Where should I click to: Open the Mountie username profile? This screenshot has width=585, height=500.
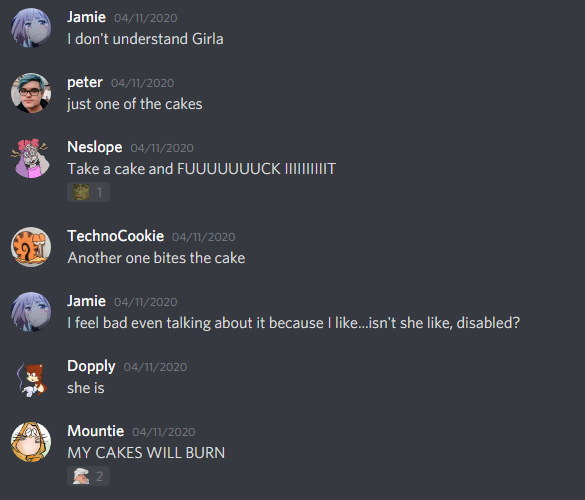pos(96,431)
